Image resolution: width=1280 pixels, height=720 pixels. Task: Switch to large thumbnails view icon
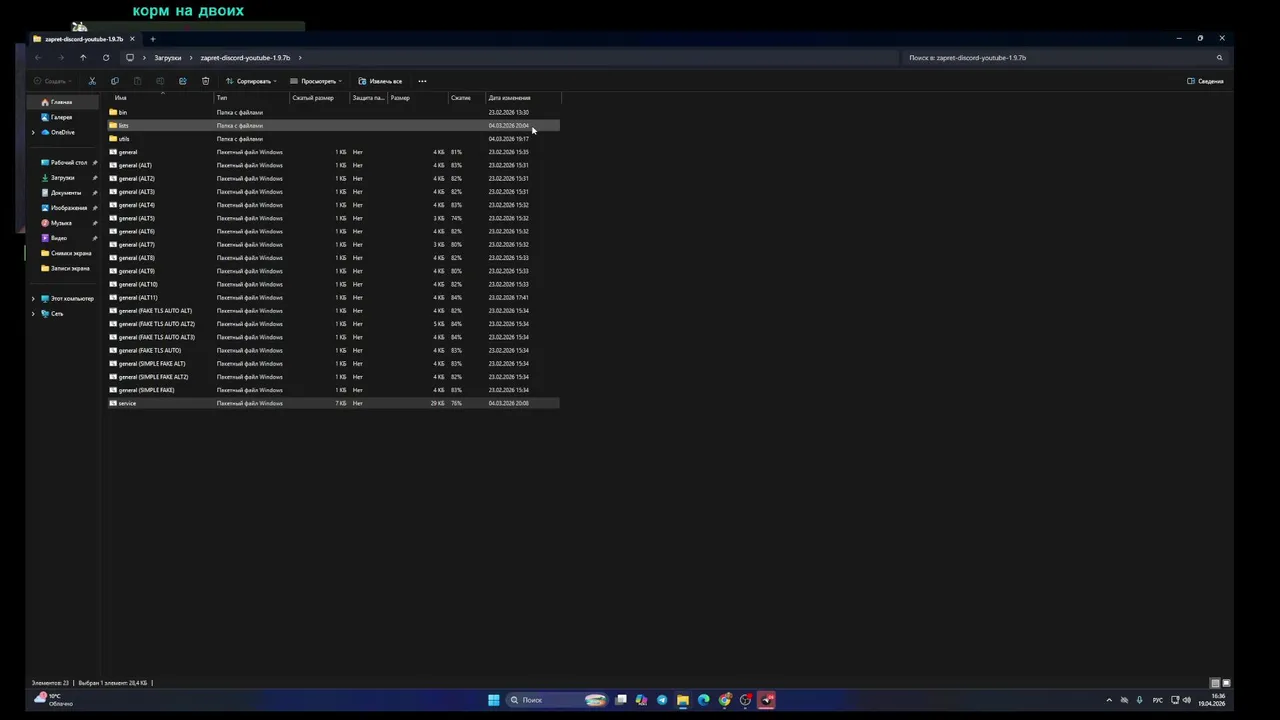[x=1227, y=683]
